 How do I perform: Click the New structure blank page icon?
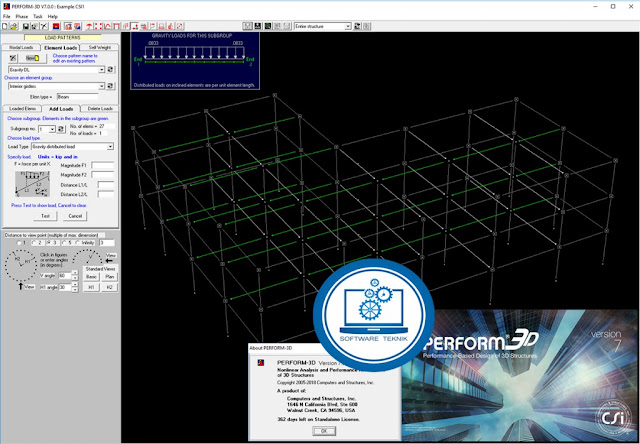(x=4, y=26)
